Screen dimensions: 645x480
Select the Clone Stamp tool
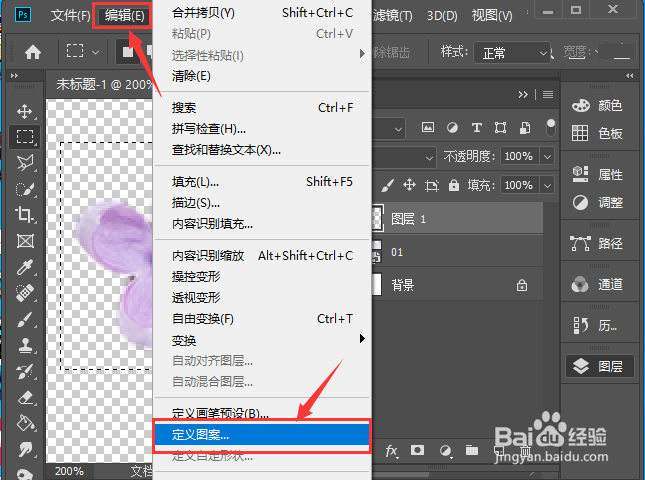25,345
